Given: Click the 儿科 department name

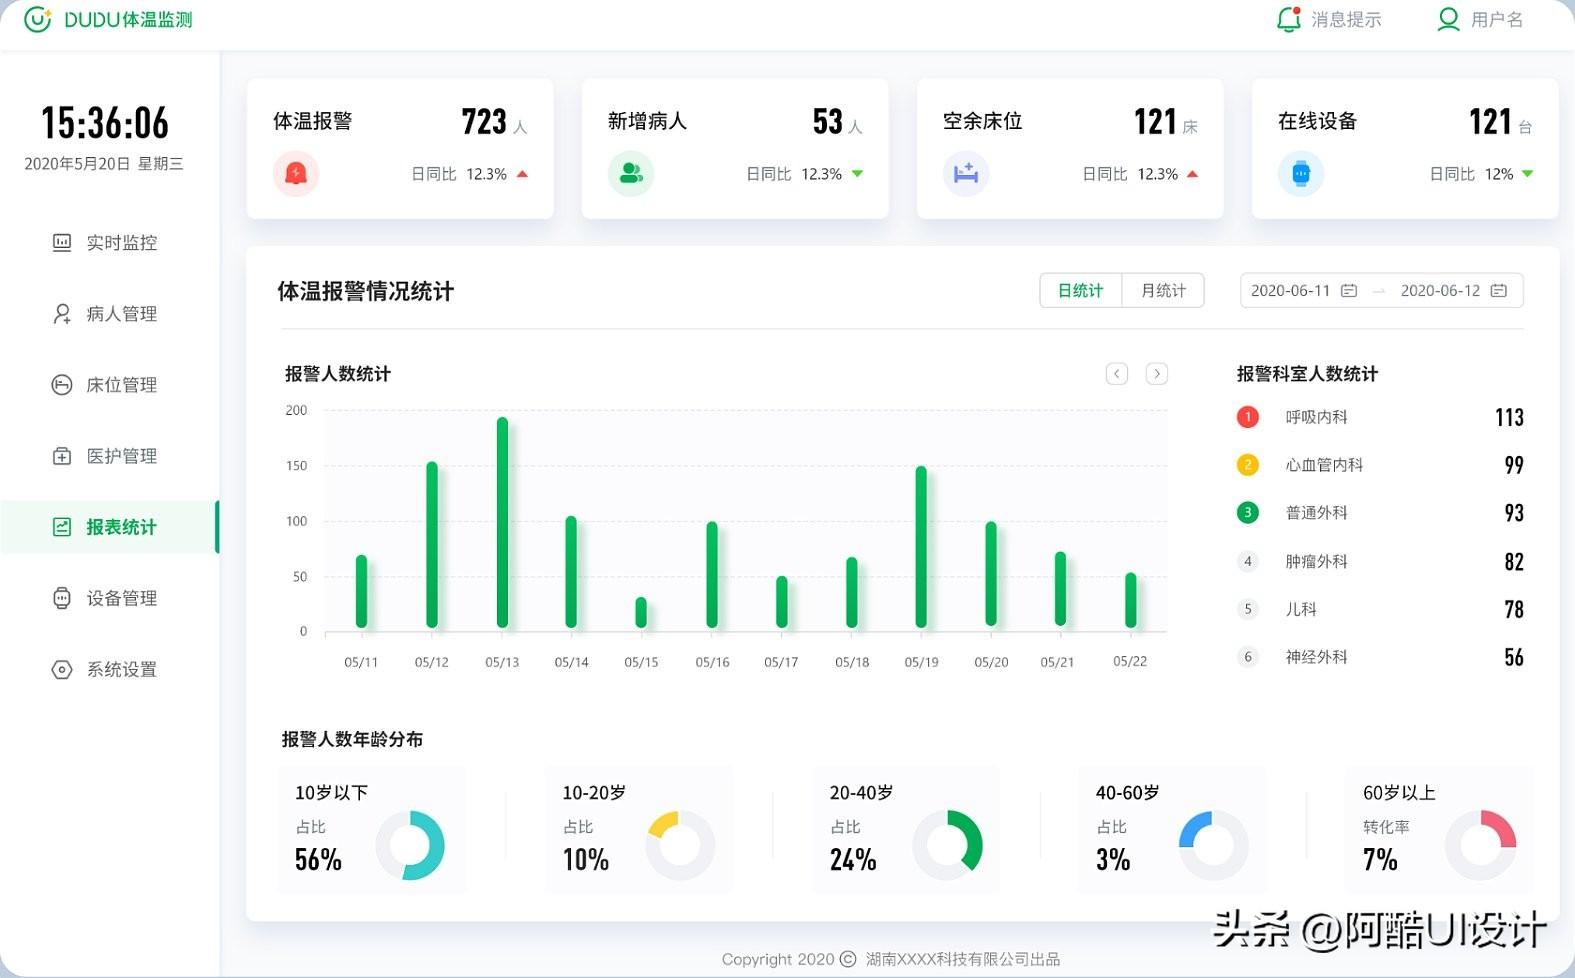Looking at the screenshot, I should 1301,609.
